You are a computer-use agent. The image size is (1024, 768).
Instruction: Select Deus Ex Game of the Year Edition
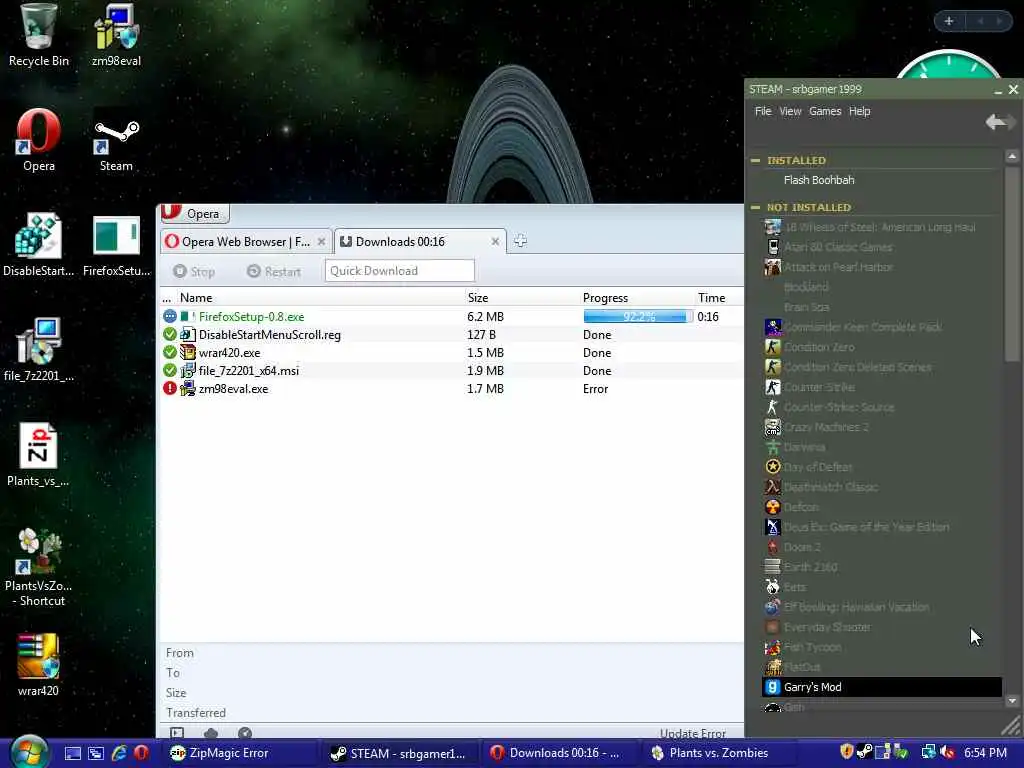click(x=882, y=527)
